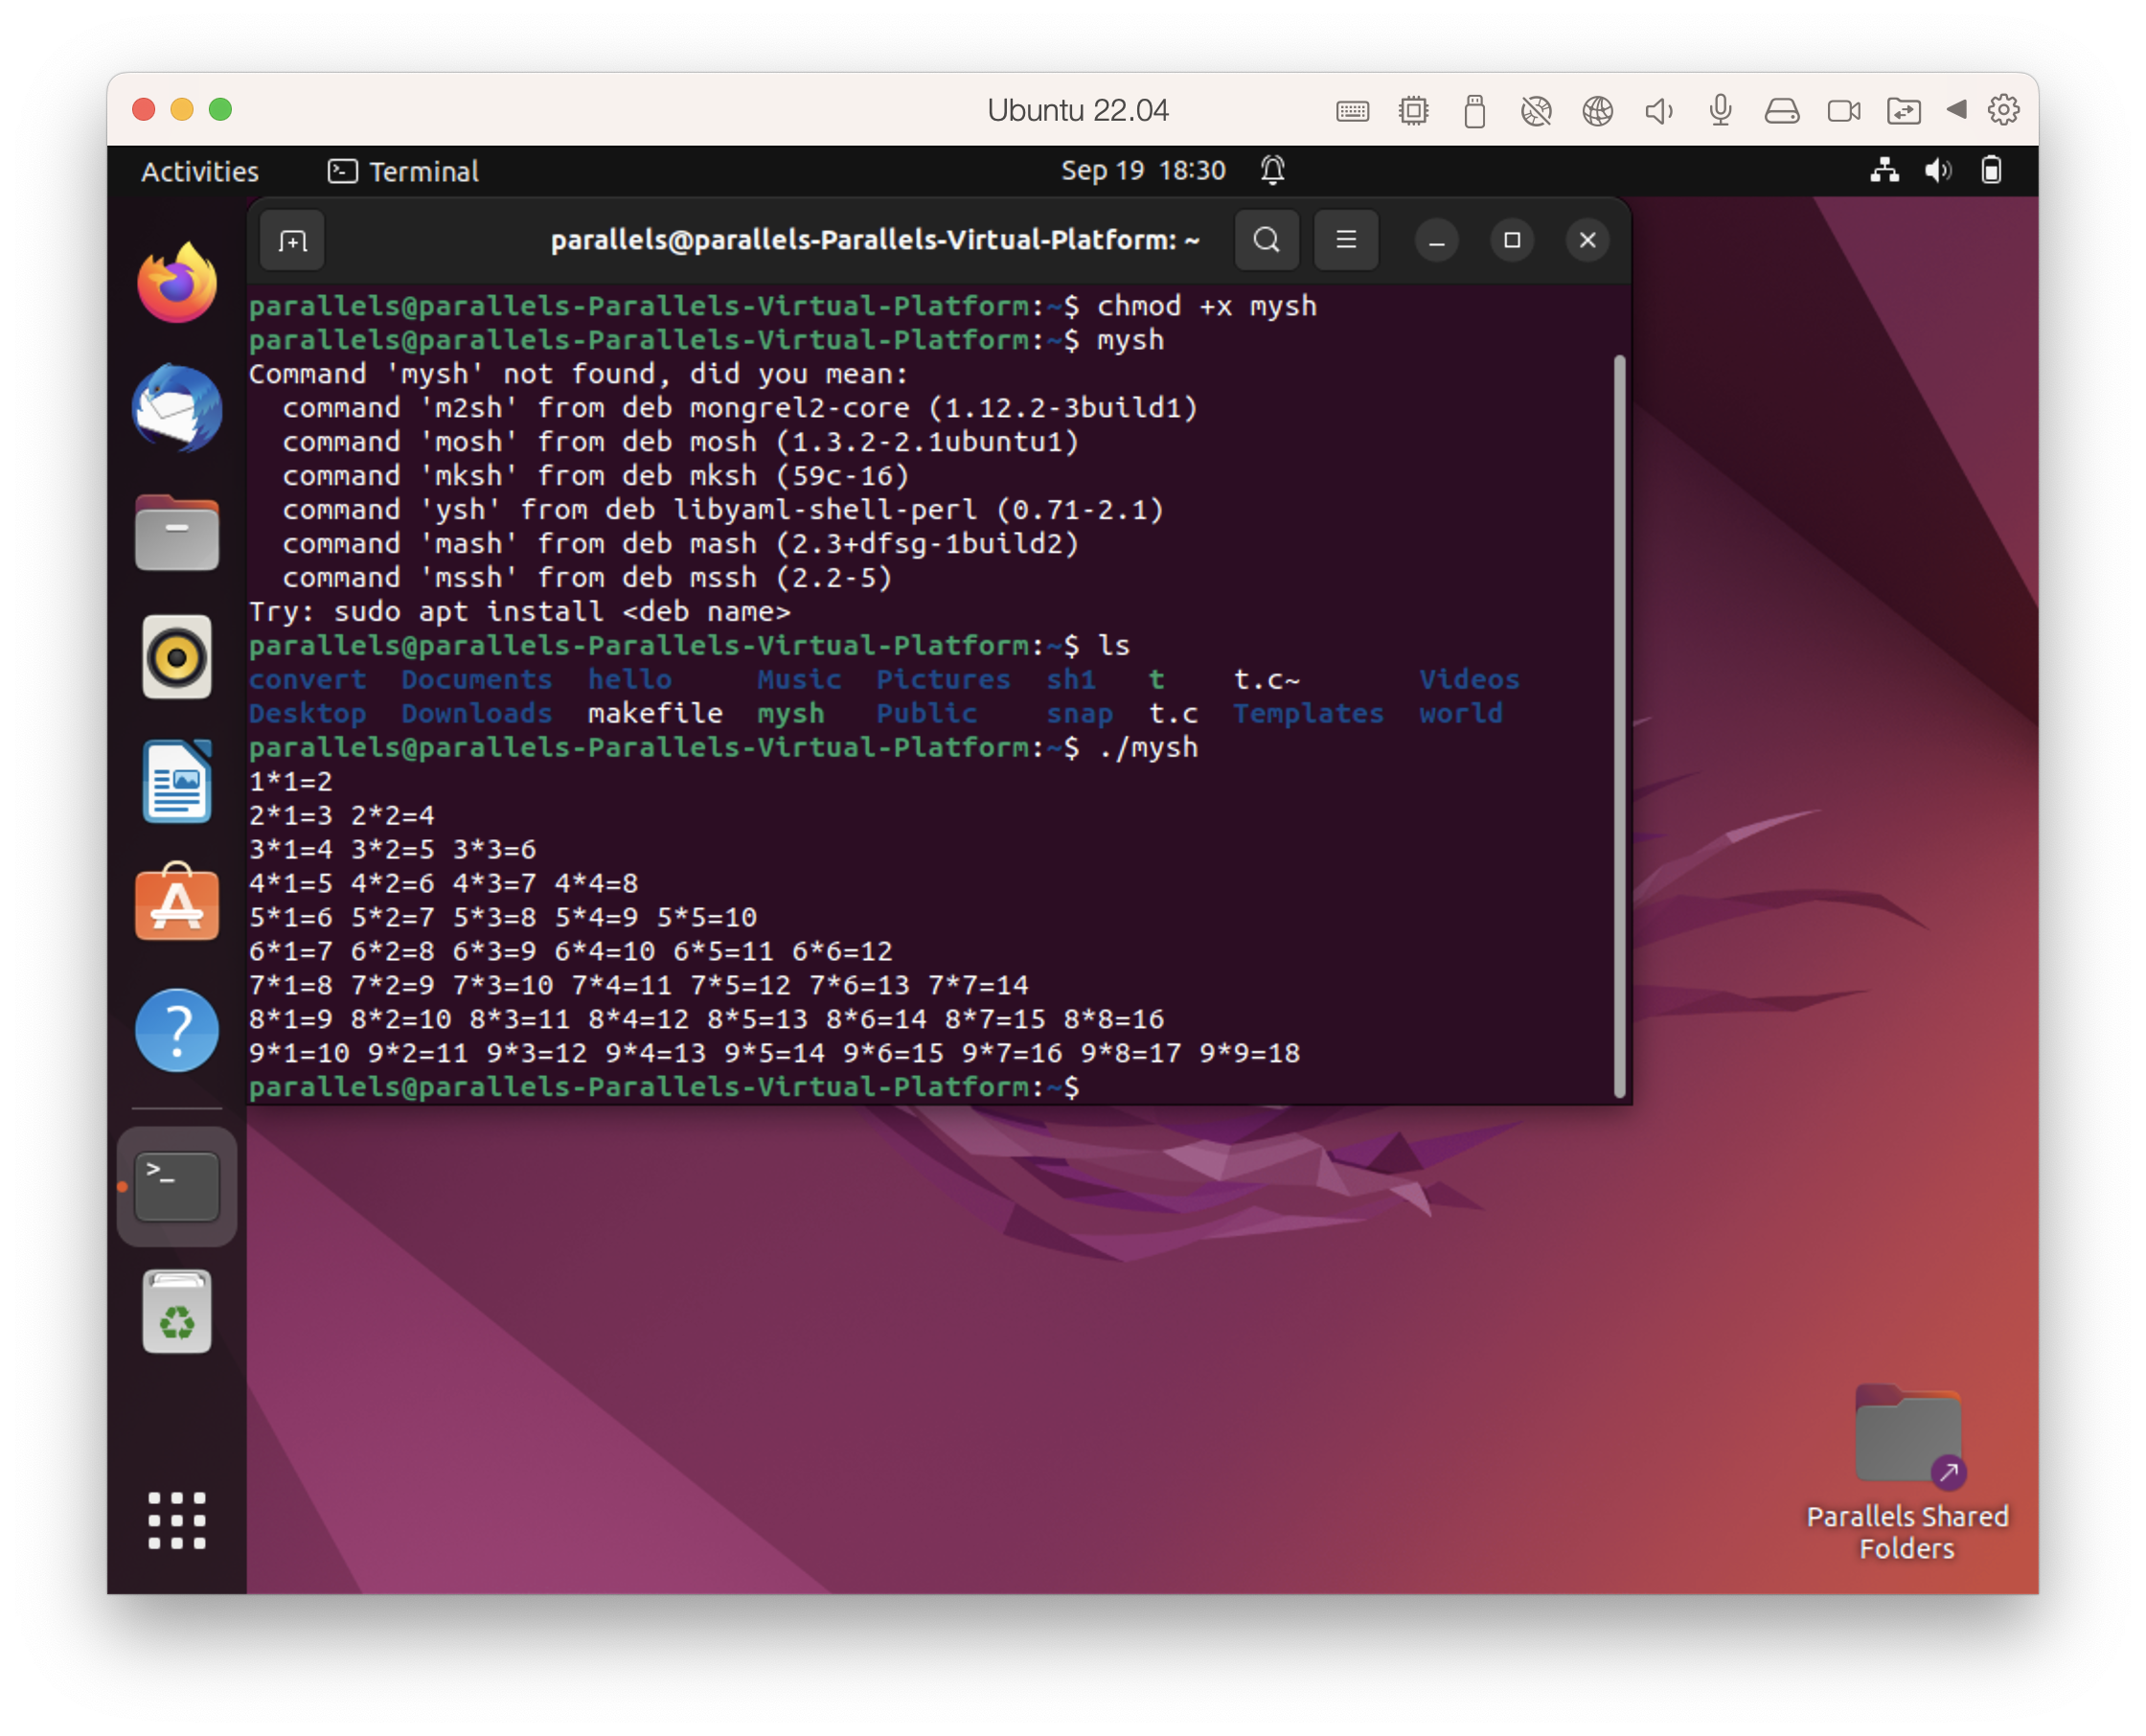Viewport: 2146px width, 1736px height.
Task: Open a new terminal tab
Action: click(x=292, y=240)
